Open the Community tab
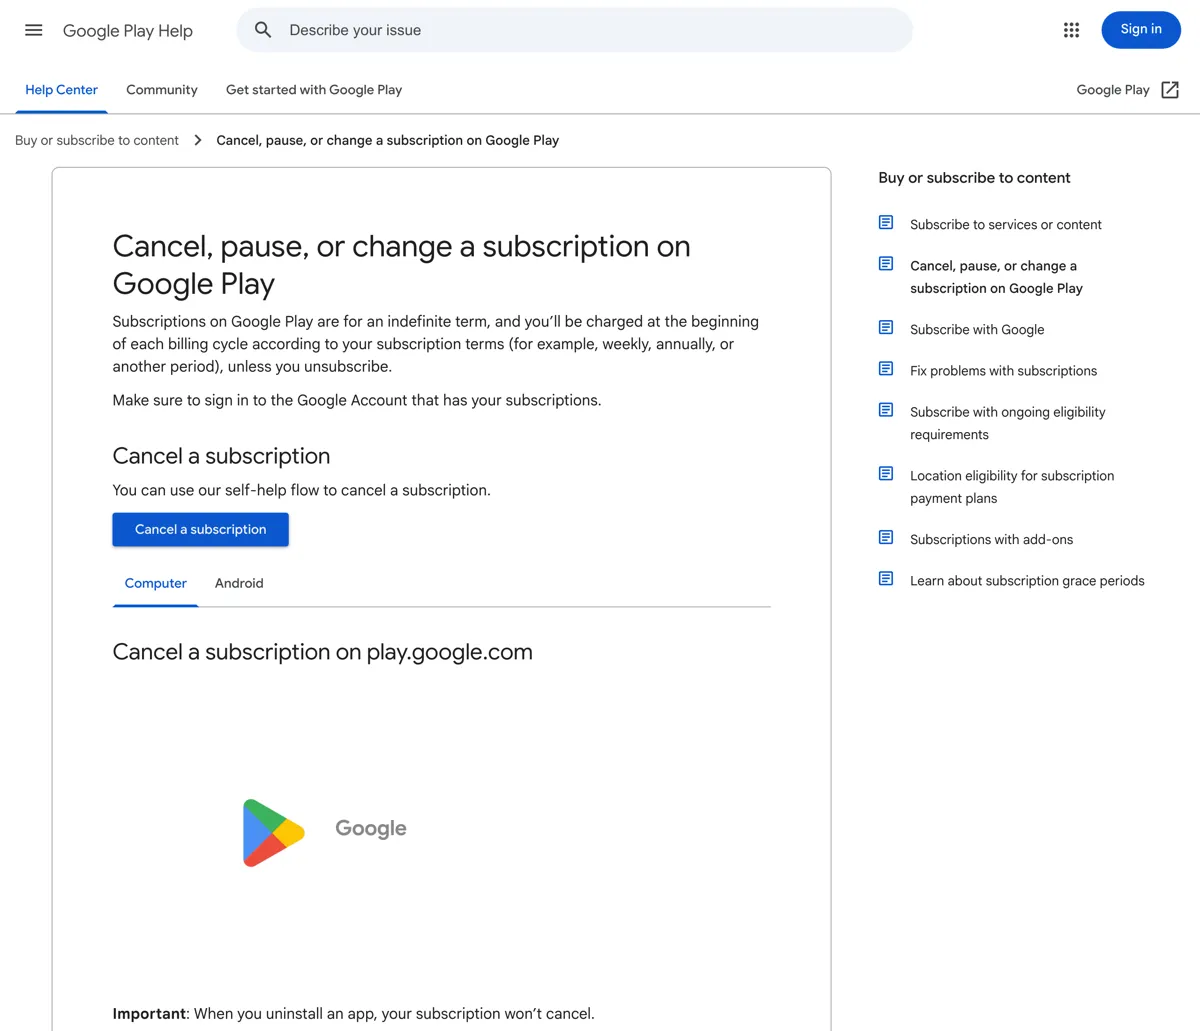Screen dimensions: 1200x1031 point(162,90)
